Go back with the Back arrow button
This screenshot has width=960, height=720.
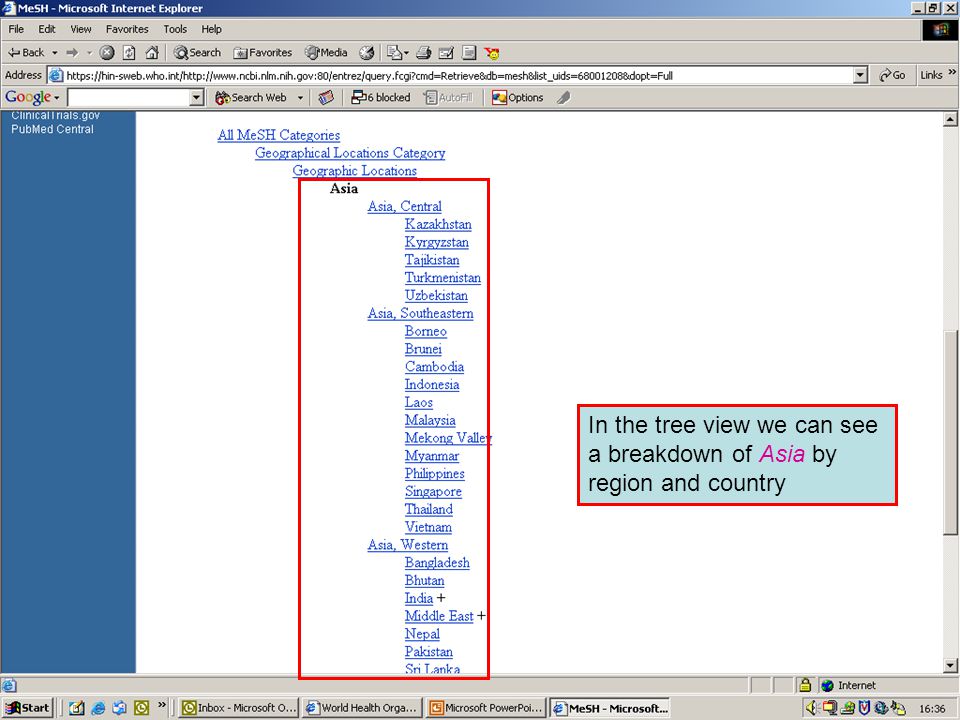(x=26, y=53)
